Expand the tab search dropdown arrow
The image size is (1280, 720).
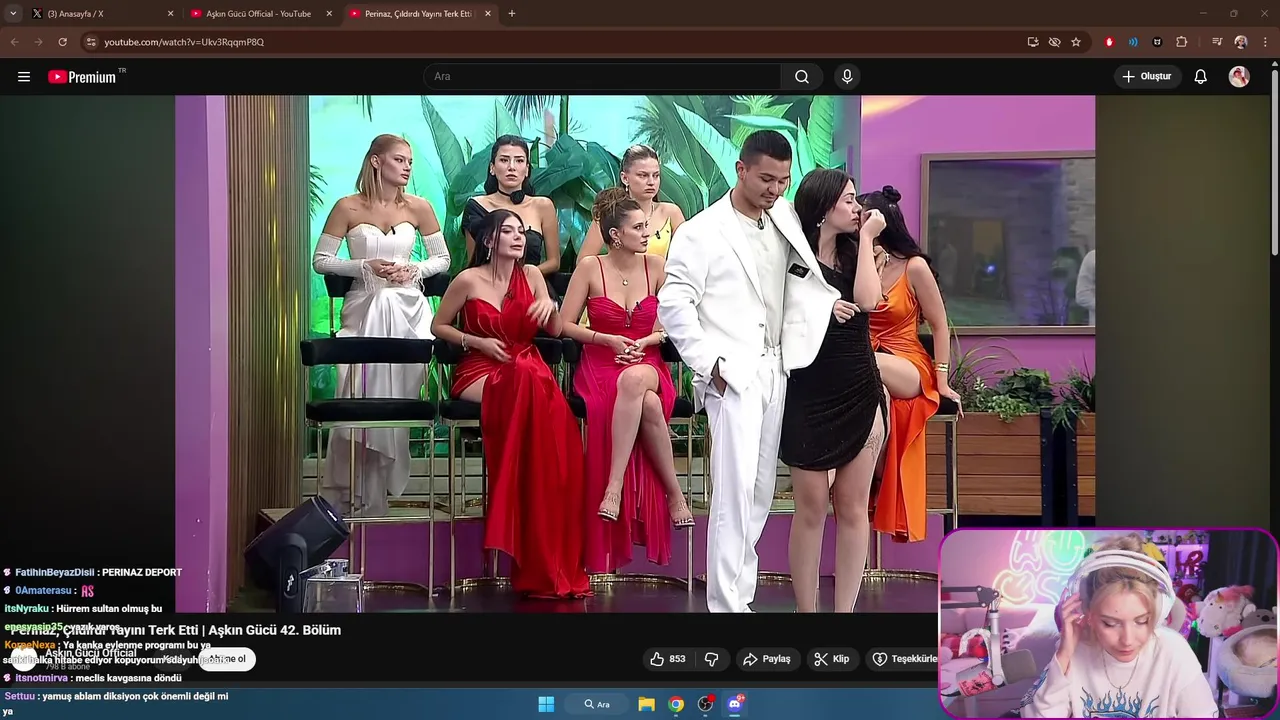(12, 14)
